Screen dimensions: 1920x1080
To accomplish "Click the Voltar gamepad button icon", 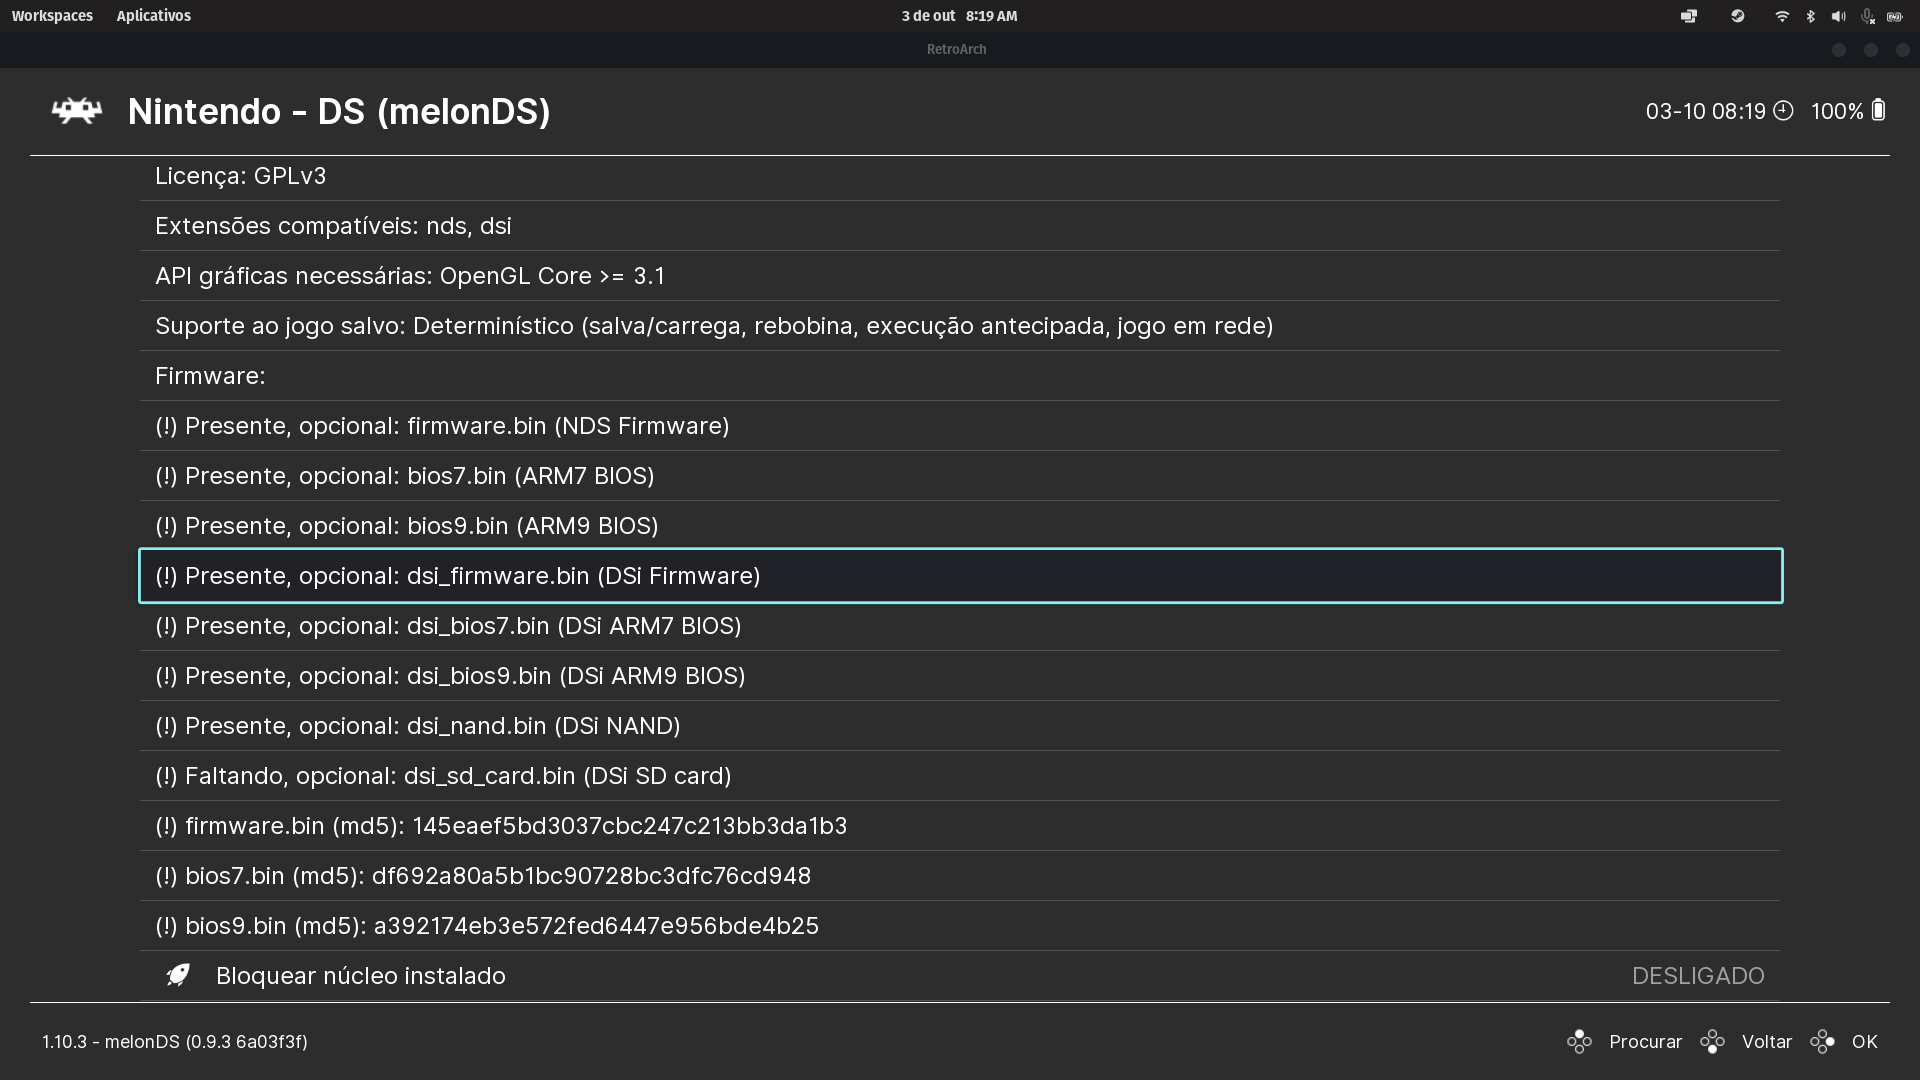I will 1712,1042.
